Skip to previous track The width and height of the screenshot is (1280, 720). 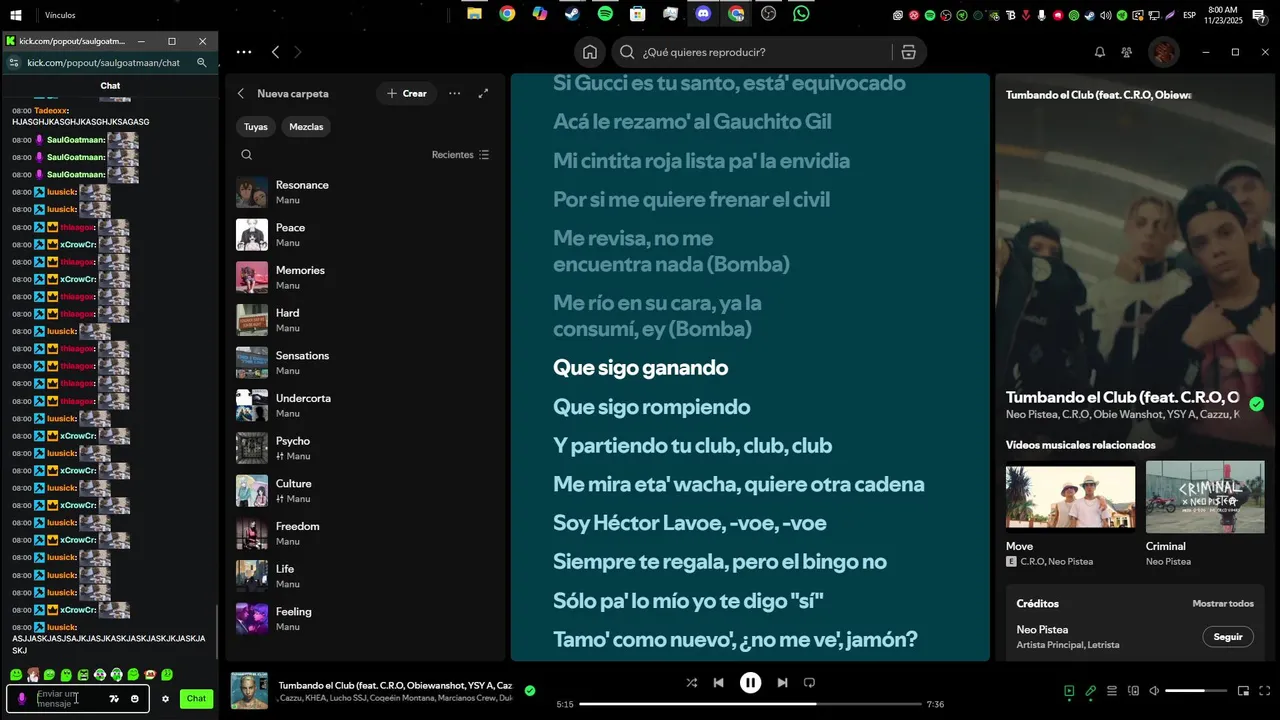pyautogui.click(x=718, y=683)
